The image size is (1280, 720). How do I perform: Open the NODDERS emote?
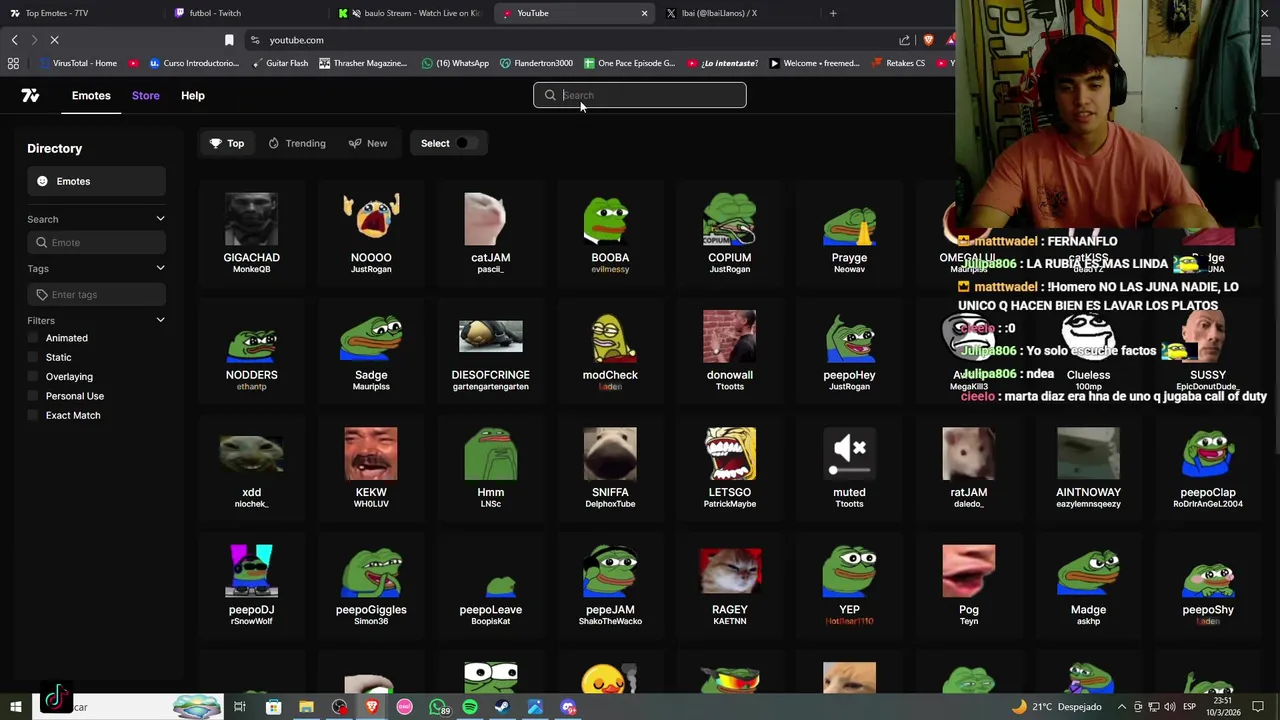tap(251, 350)
